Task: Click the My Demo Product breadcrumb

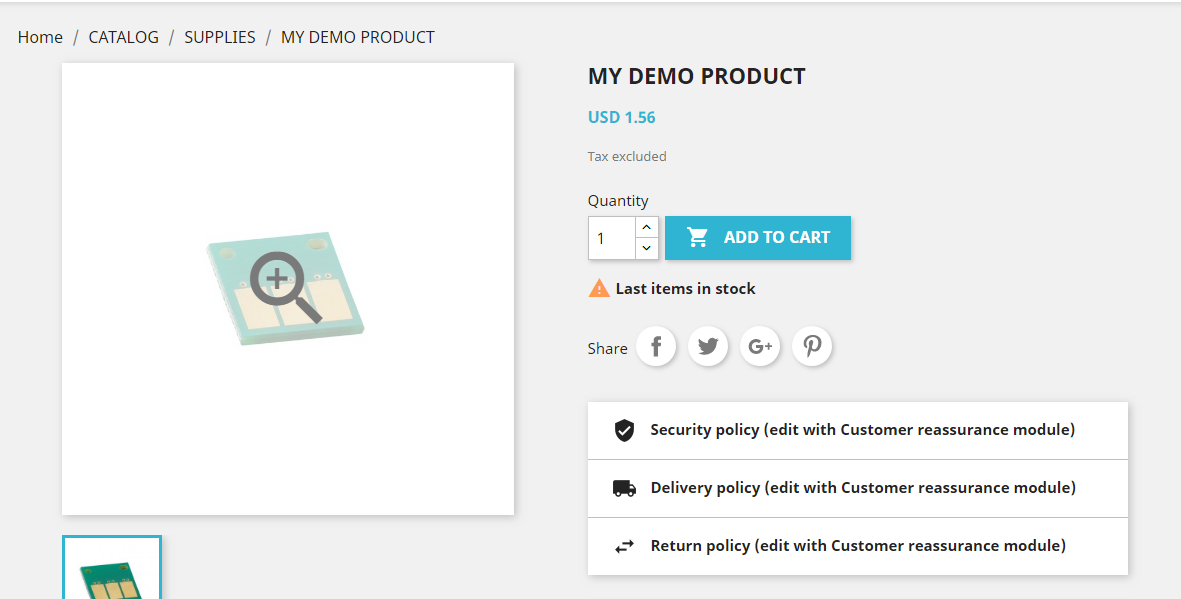Action: tap(357, 37)
